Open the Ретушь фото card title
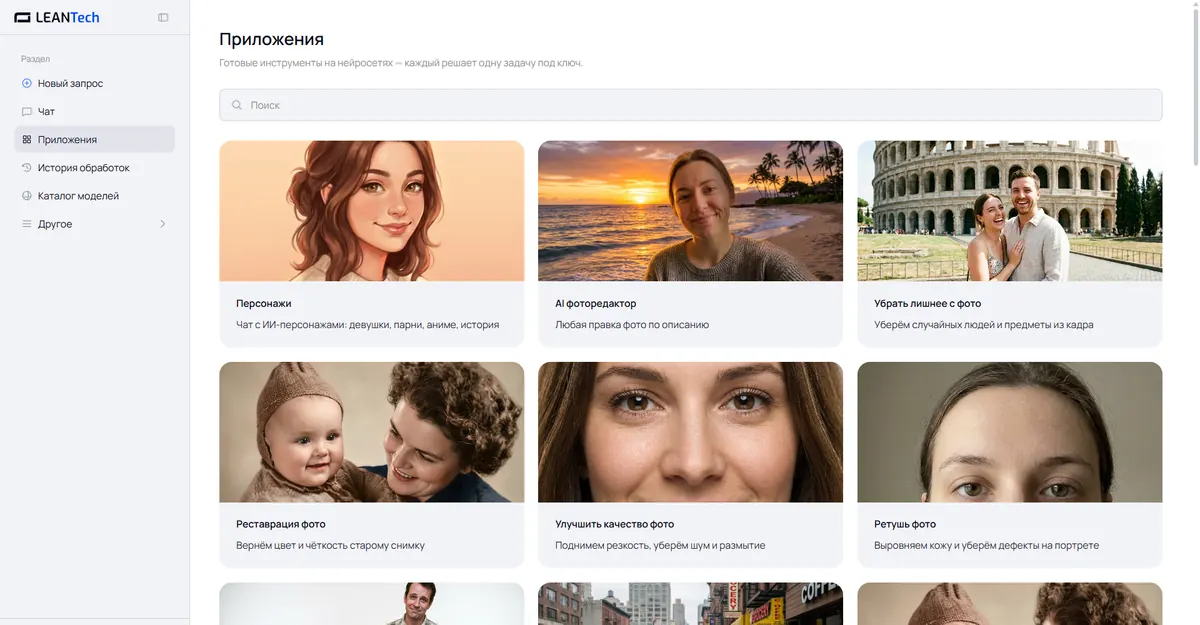The image size is (1200, 625). [905, 524]
